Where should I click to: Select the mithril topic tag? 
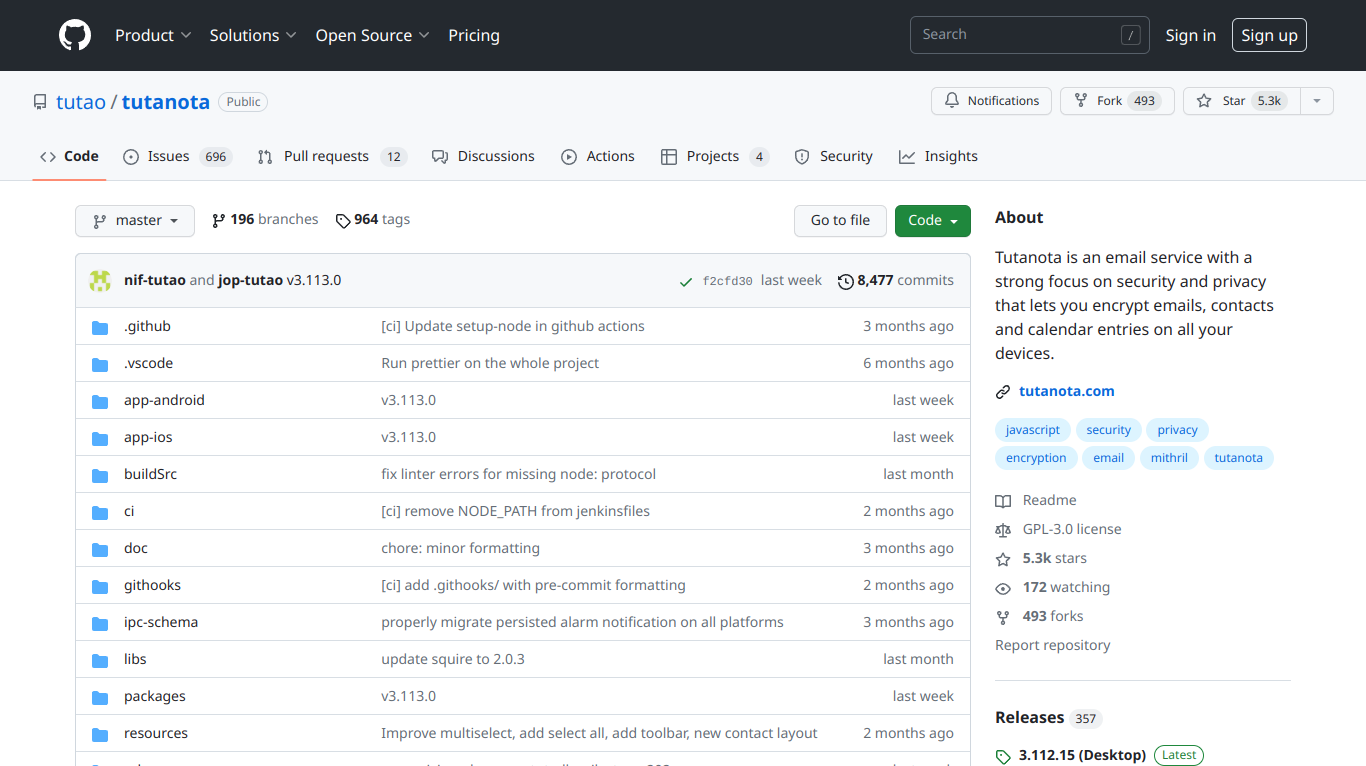click(1169, 458)
